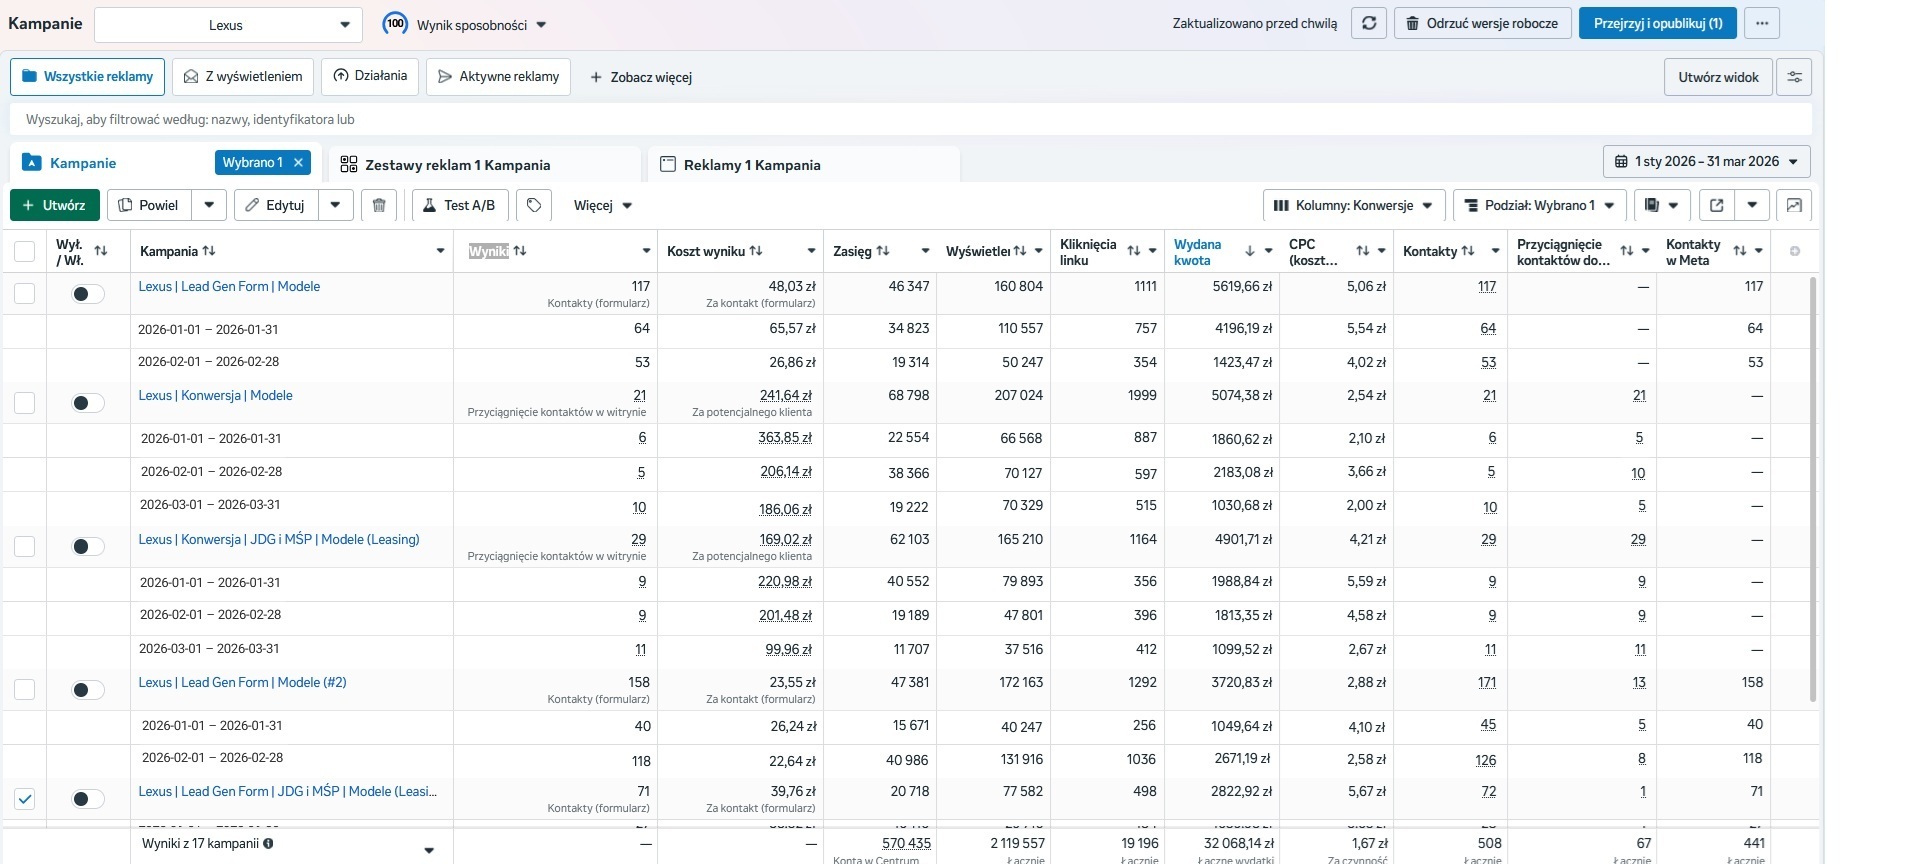
Task: Sort by the Kliknięcia linku column
Action: (x=1134, y=251)
